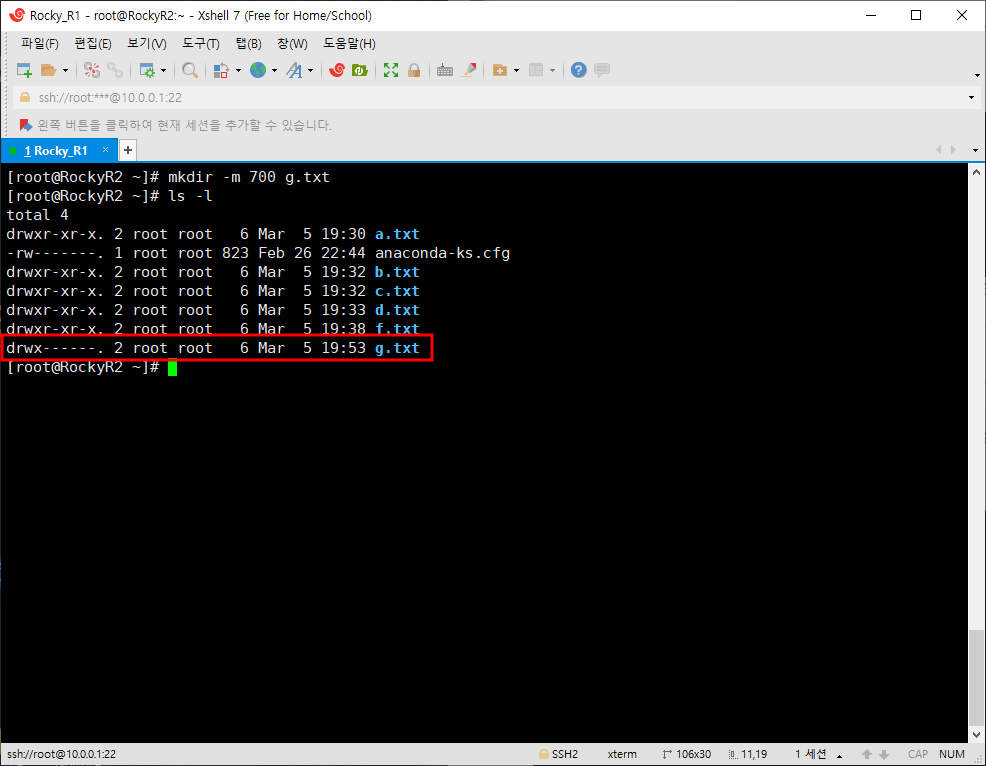Open the session folder icon in the toolbar
Viewport: 986px width, 766px height.
click(x=48, y=70)
